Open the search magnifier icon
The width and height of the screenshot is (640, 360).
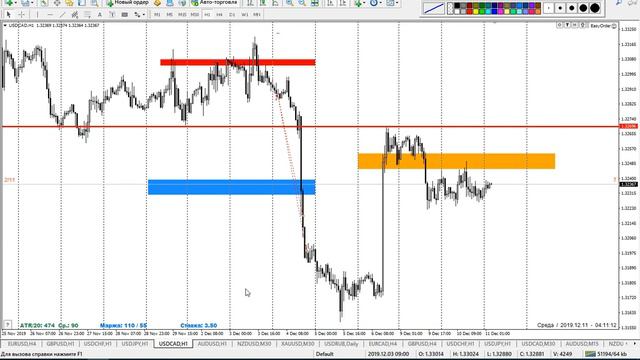tap(620, 2)
